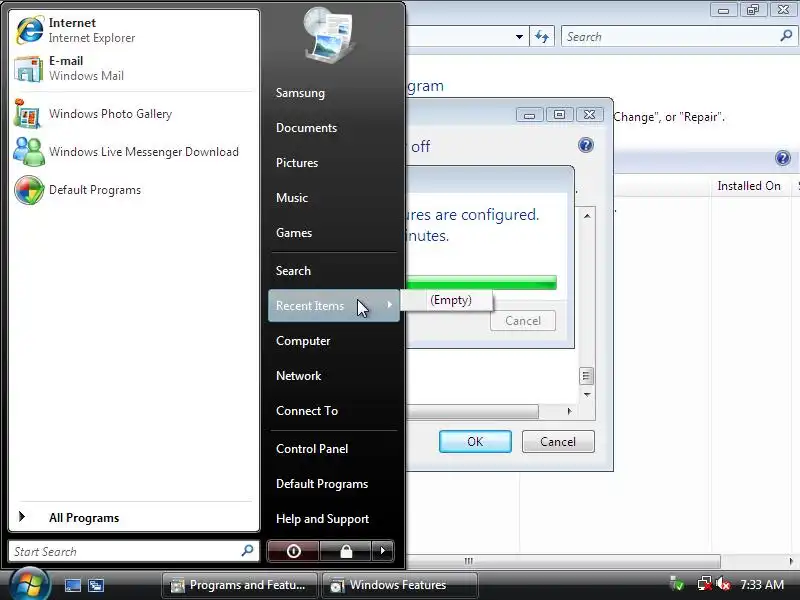This screenshot has width=800, height=600.
Task: Click the Windows Start orb
Action: tap(29, 584)
